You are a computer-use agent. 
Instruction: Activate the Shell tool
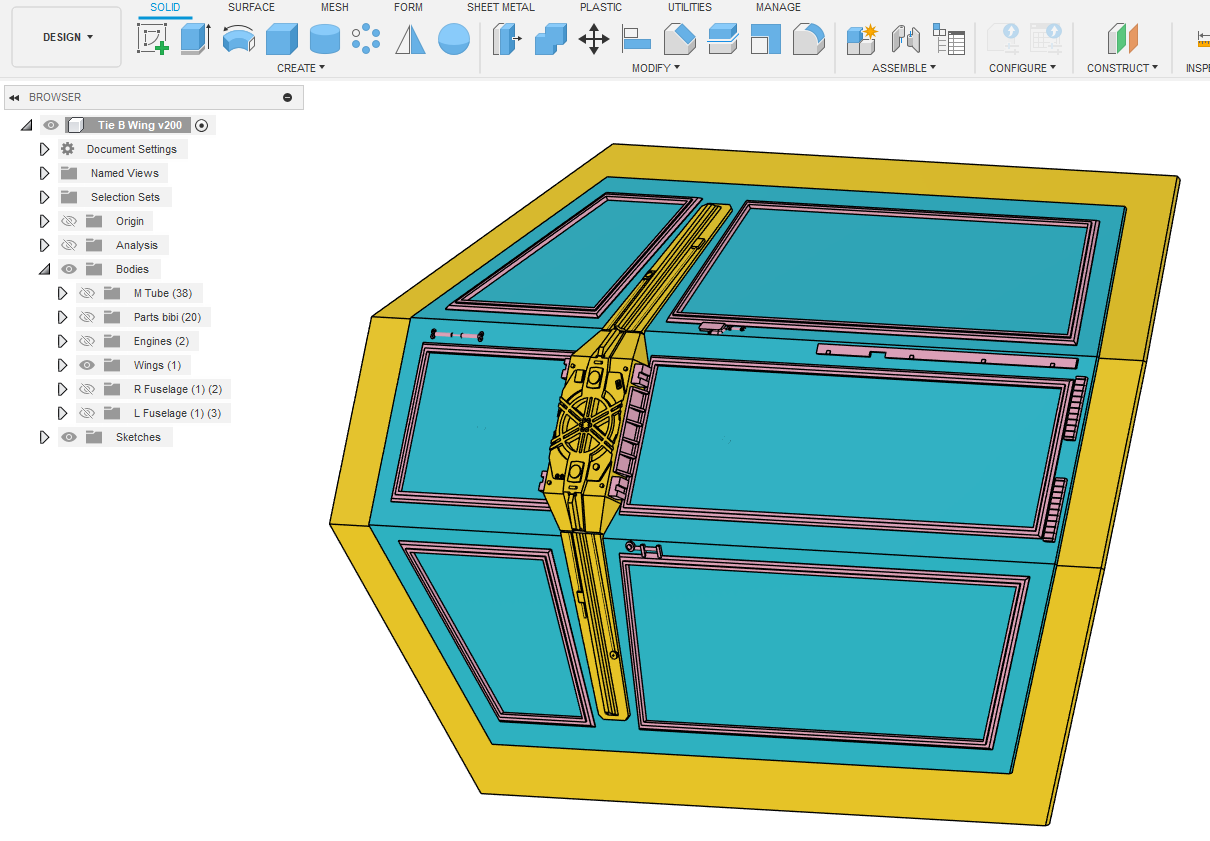click(766, 39)
